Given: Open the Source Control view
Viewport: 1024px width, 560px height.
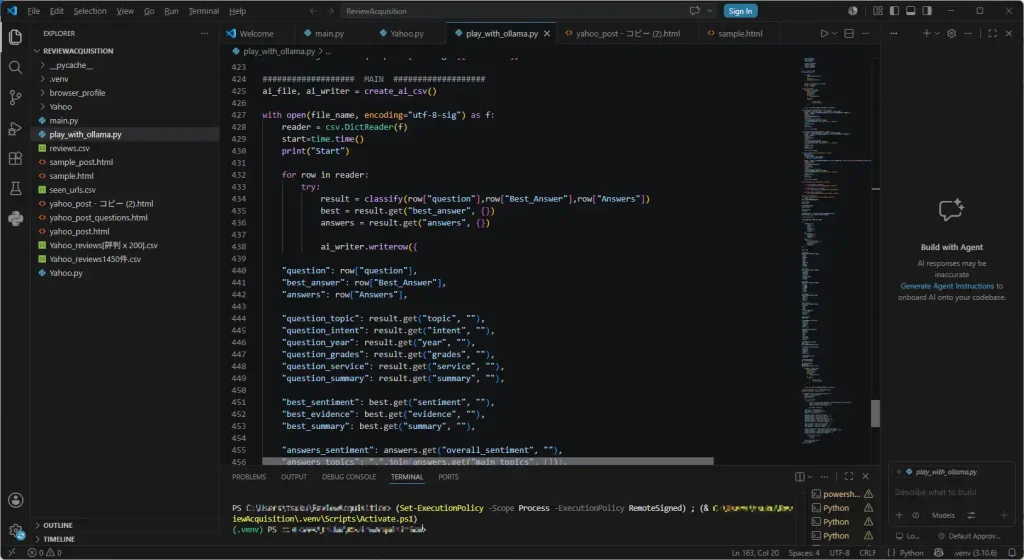Looking at the screenshot, I should coord(15,98).
